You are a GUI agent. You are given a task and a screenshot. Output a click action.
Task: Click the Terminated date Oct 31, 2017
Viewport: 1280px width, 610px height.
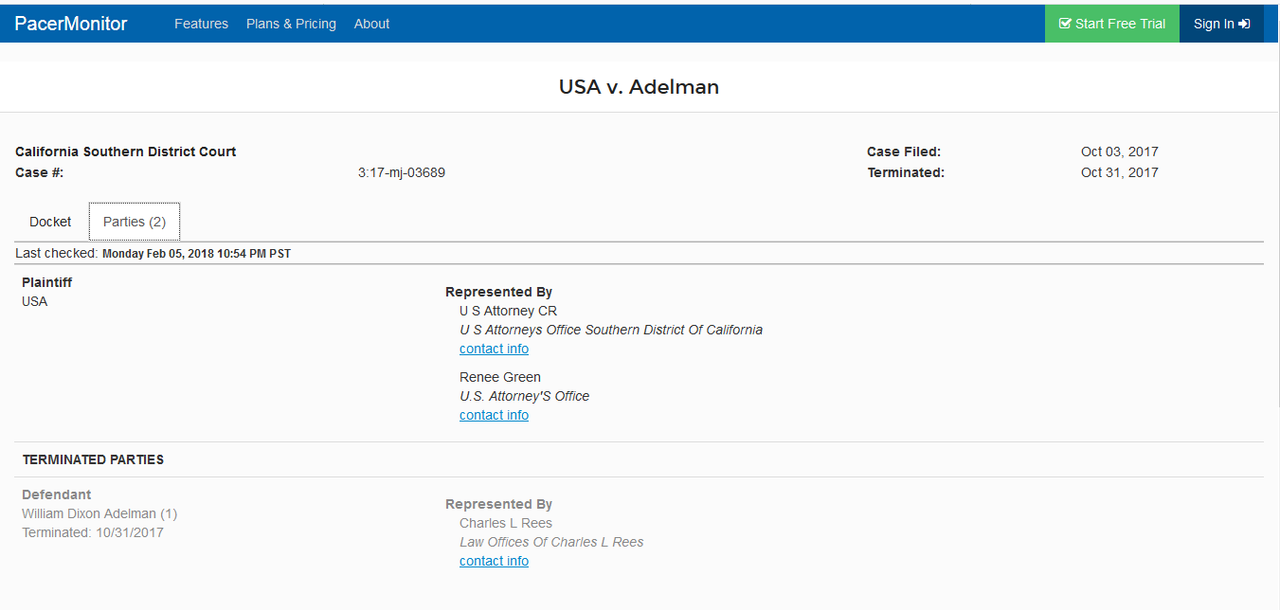tap(1119, 172)
